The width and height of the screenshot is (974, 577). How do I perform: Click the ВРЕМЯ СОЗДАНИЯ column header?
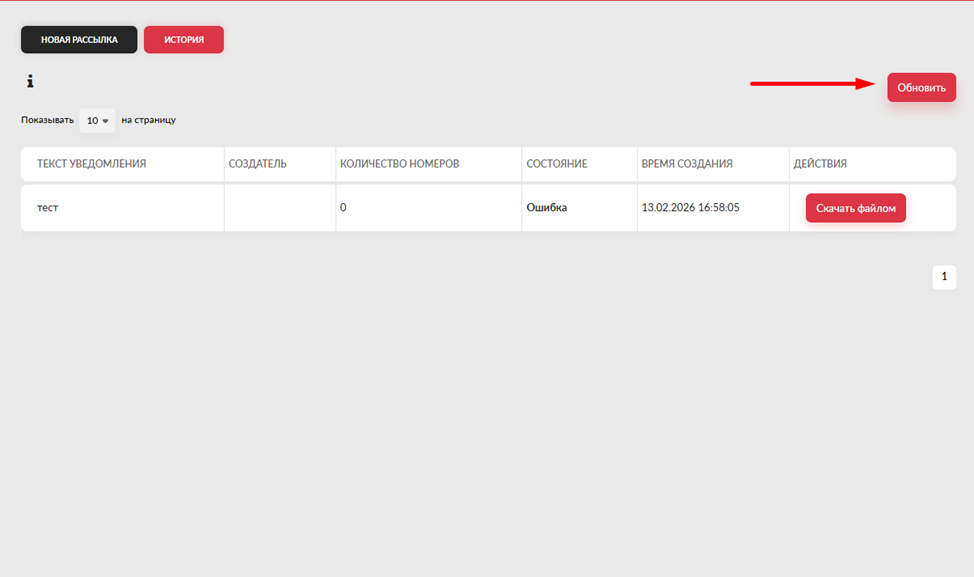pyautogui.click(x=687, y=164)
